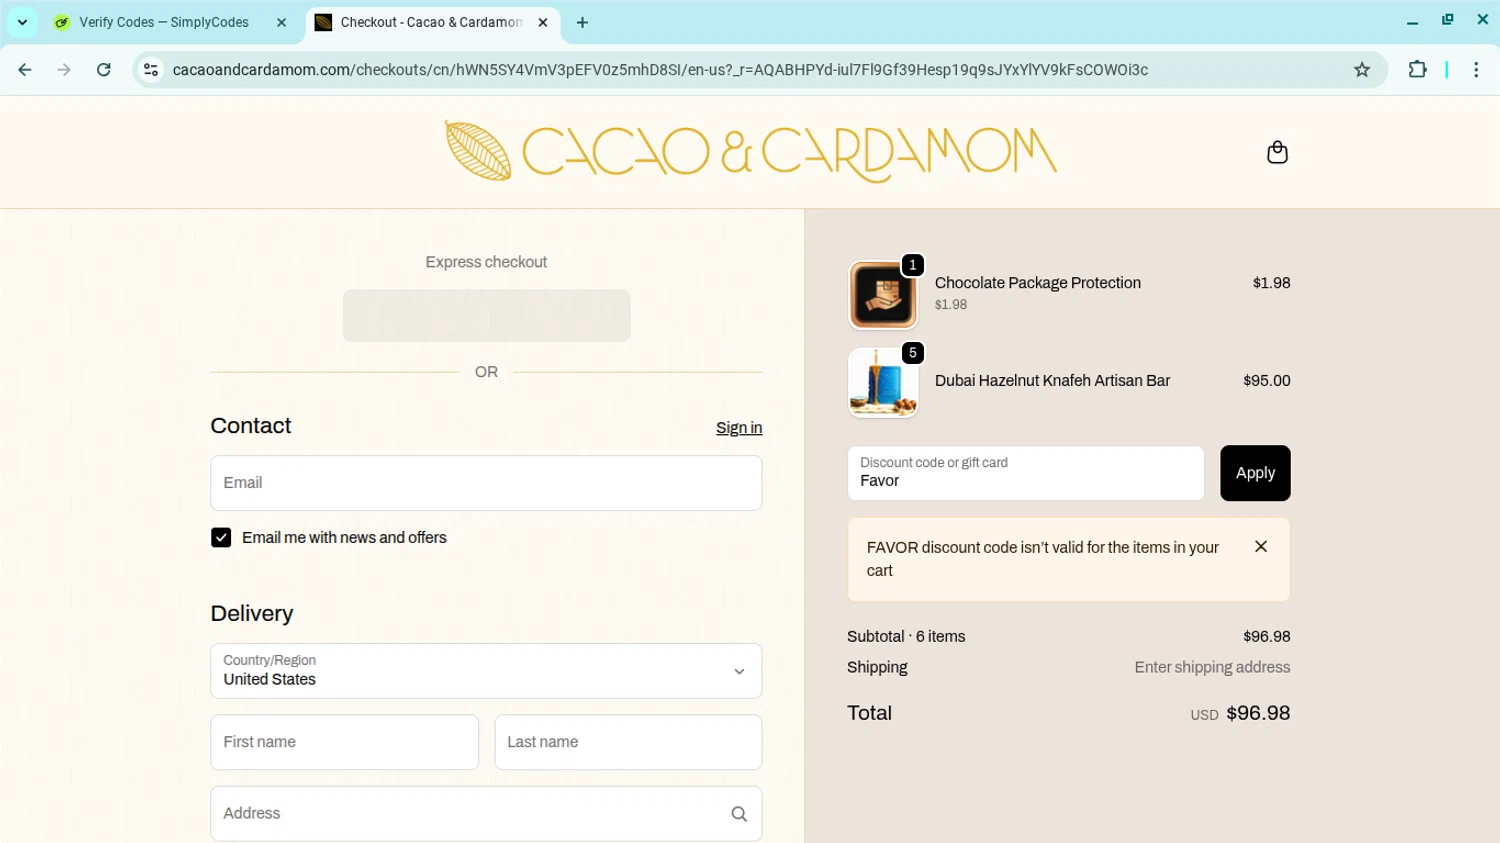Image resolution: width=1500 pixels, height=843 pixels.
Task: Click the Dubai Hazelnut Knafeh Artisan Bar name
Action: point(1052,381)
